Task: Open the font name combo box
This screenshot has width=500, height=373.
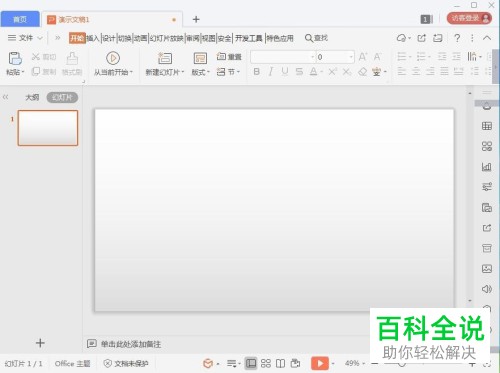Action: (x=283, y=57)
